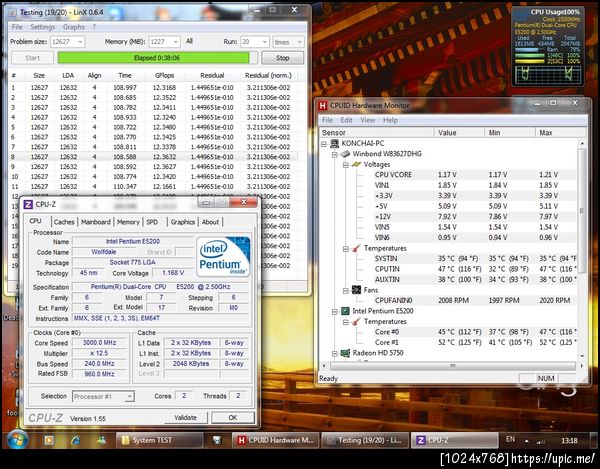This screenshot has width=600, height=469.
Task: Open LinX question mark help menu
Action: coord(94,27)
